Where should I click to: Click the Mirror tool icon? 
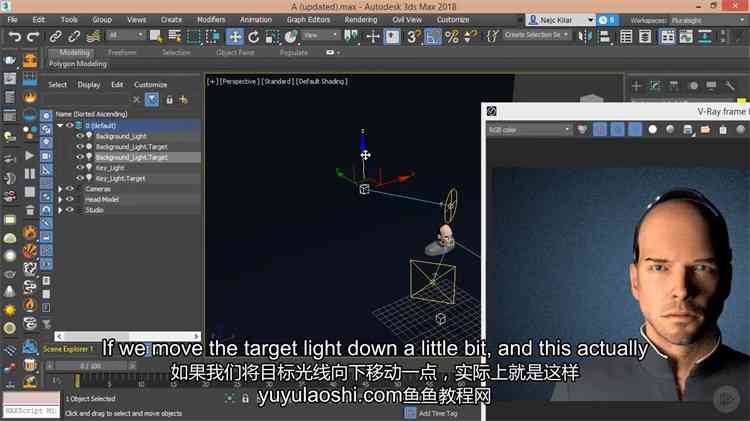pos(585,36)
